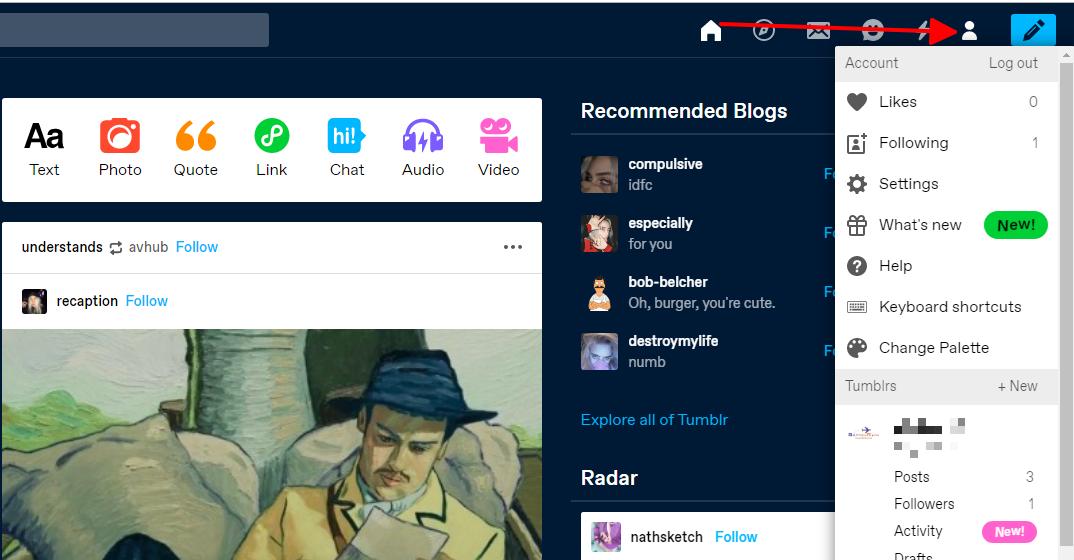Screen dimensions: 1074x560
Task: Open the post's three-dot options menu
Action: pyautogui.click(x=512, y=247)
